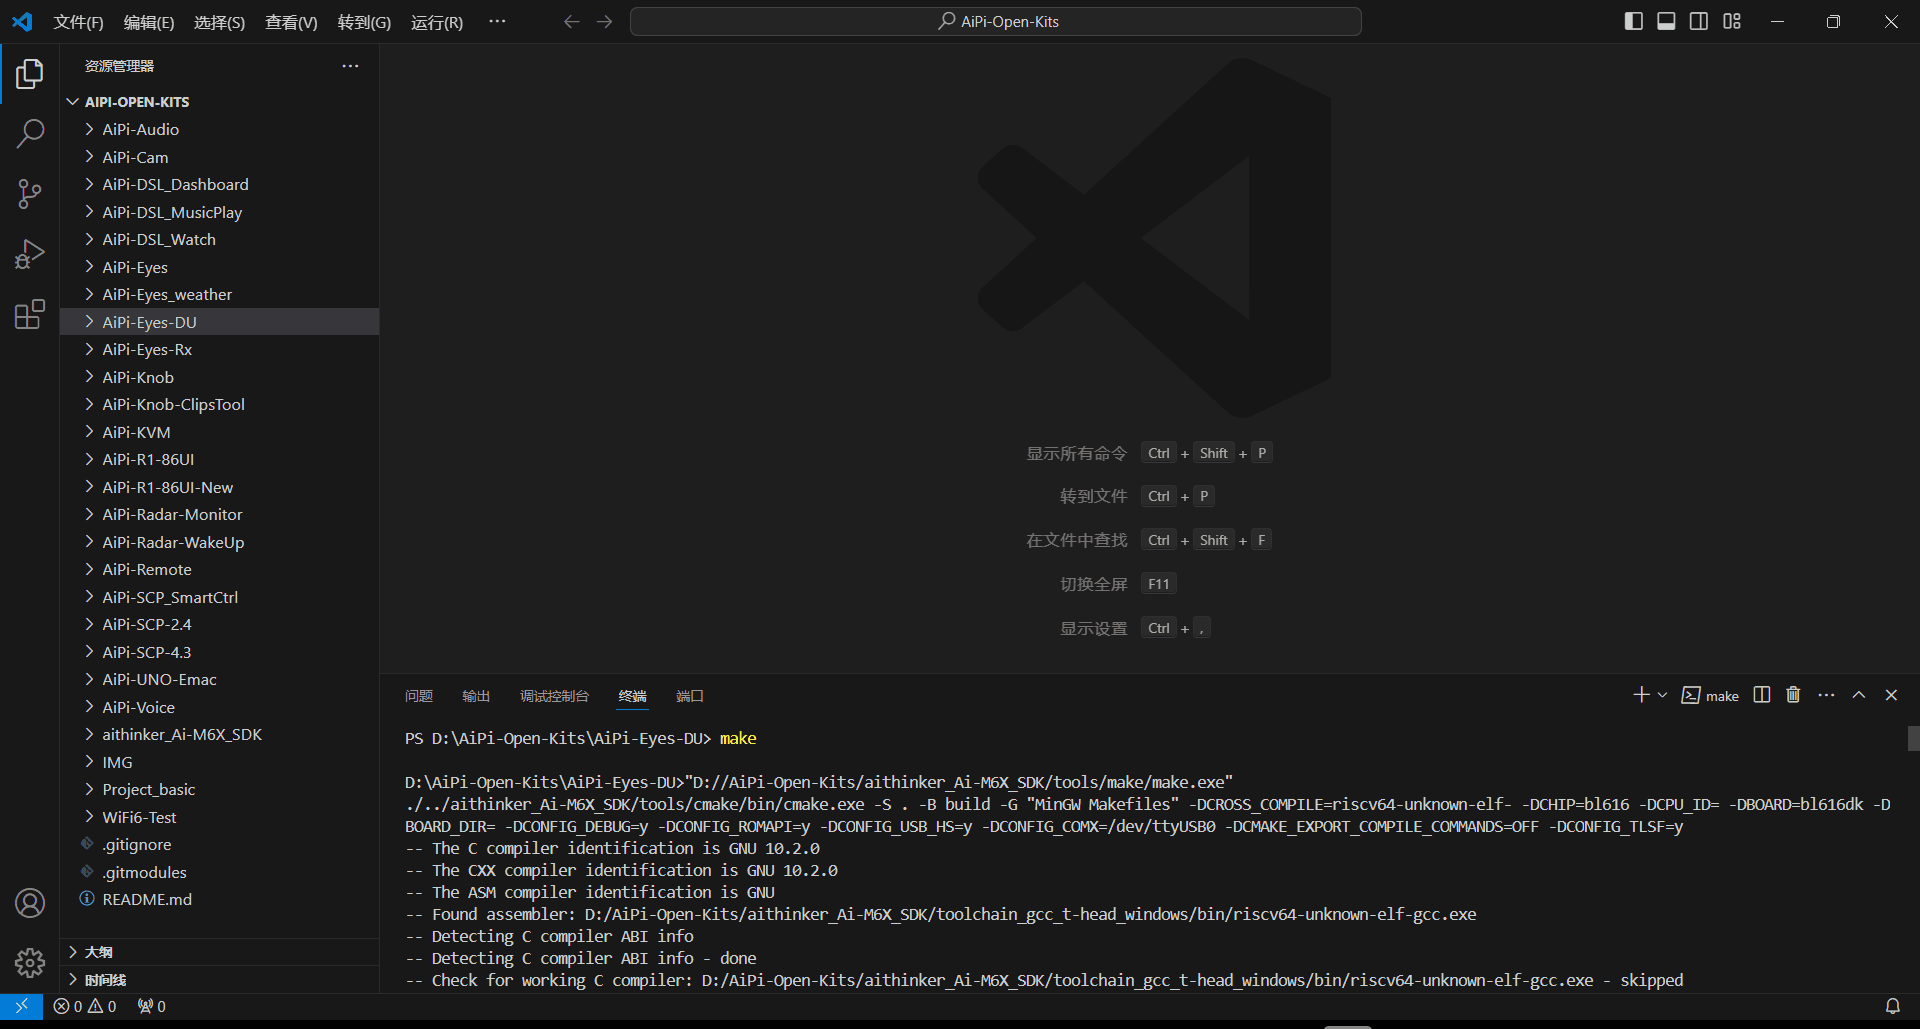Viewport: 1920px width, 1029px height.
Task: Close the terminal panel
Action: pyautogui.click(x=1891, y=695)
